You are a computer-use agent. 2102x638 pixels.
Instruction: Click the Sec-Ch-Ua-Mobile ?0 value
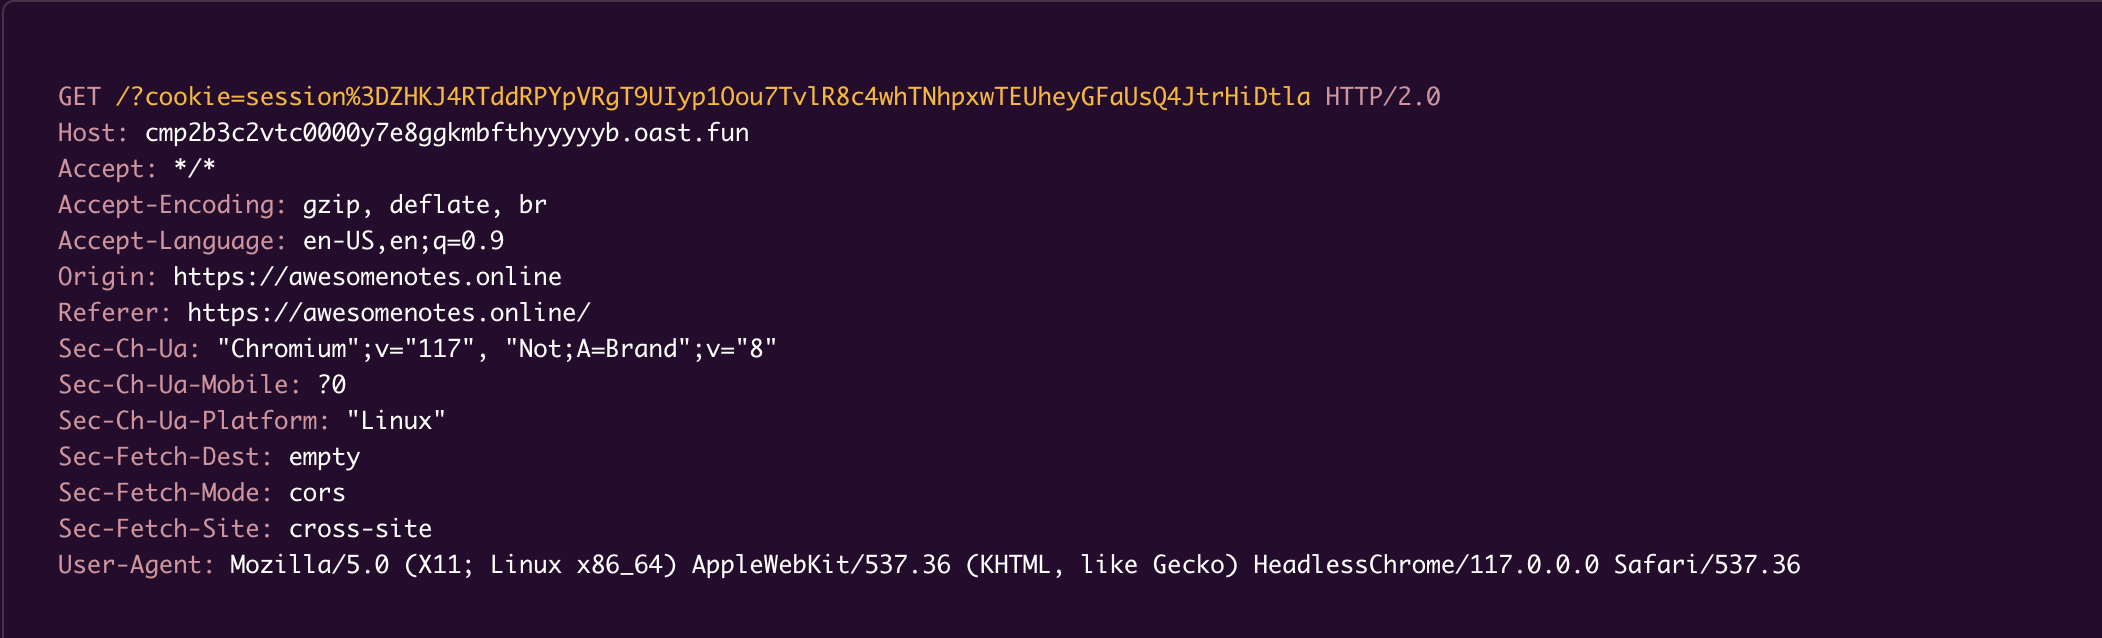click(x=331, y=385)
